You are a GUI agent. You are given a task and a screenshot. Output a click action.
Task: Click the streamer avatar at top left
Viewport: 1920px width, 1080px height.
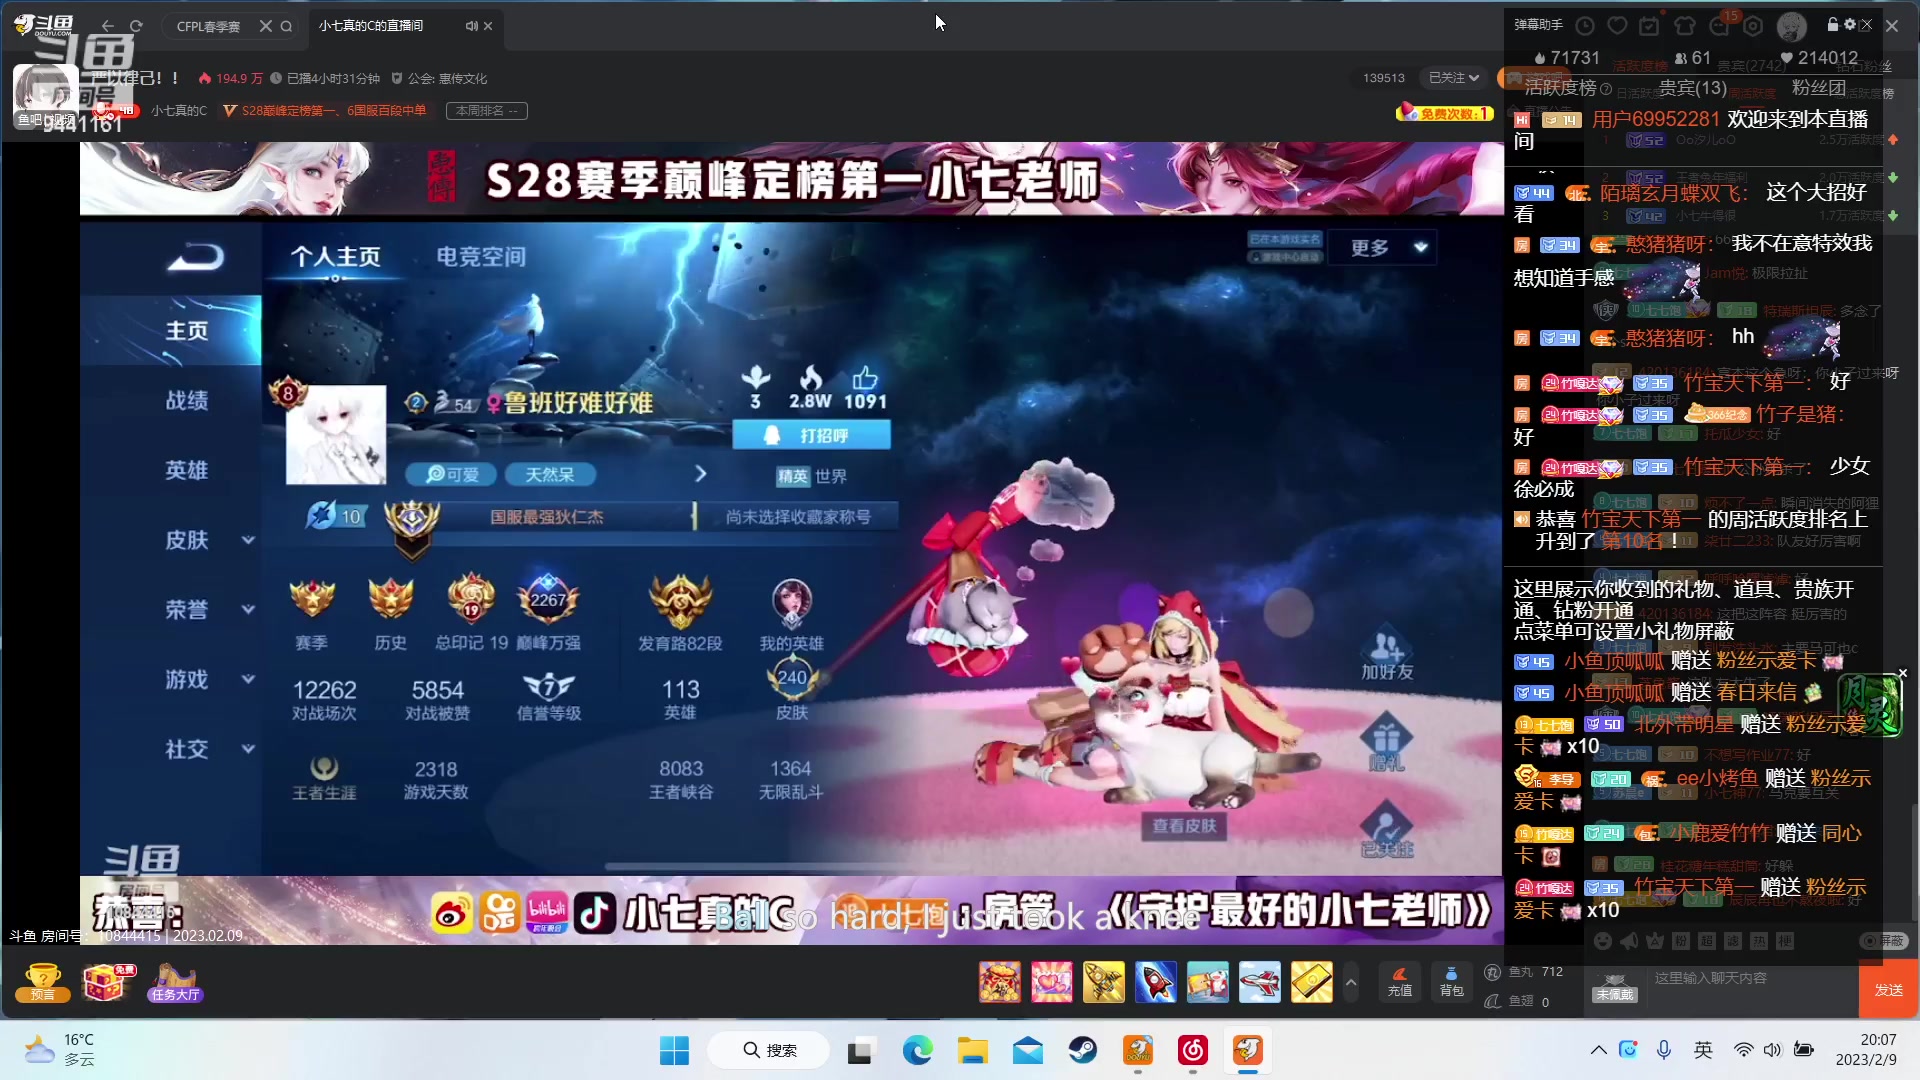45,96
